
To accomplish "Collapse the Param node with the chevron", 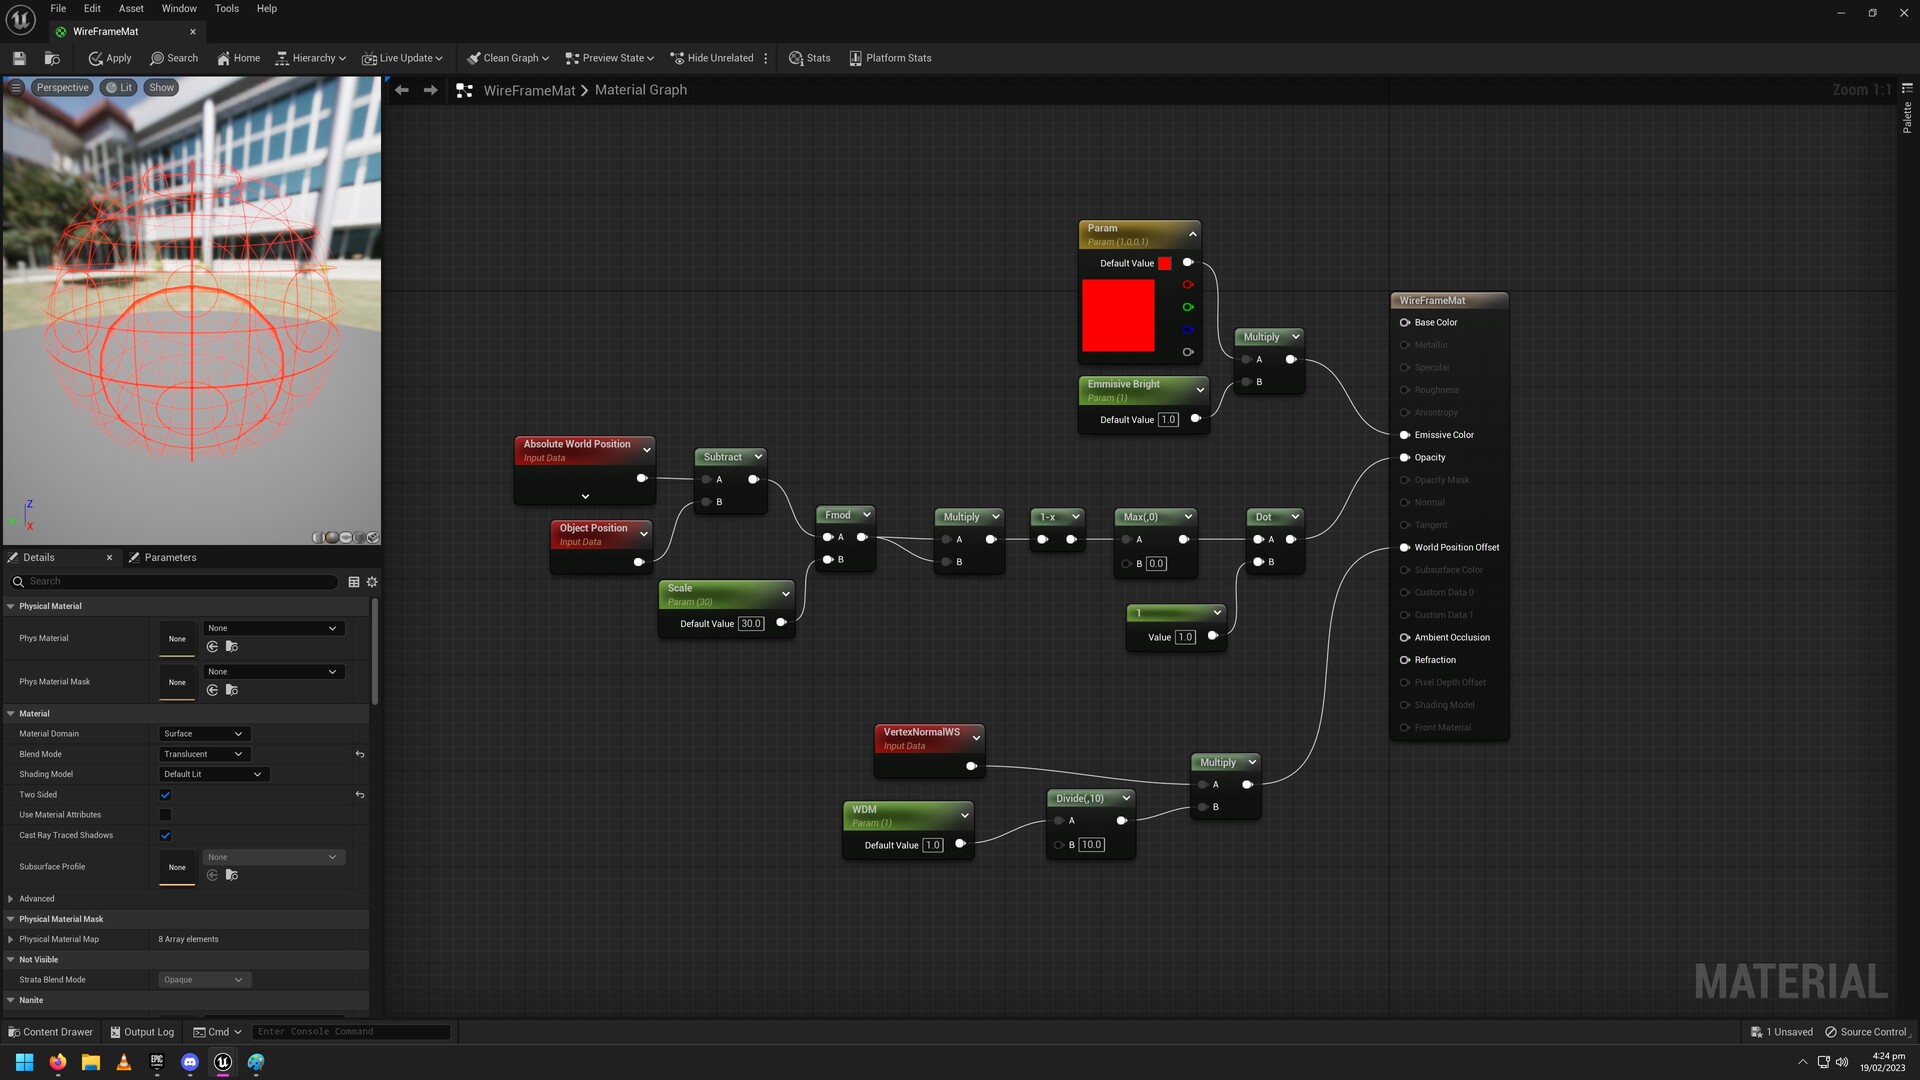I will coord(1192,234).
